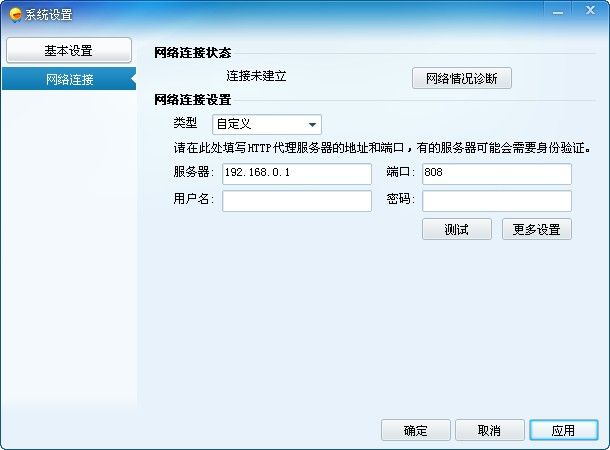Screen dimensions: 610x450
Task: Click the 连接未建立 status text
Action: pos(256,76)
